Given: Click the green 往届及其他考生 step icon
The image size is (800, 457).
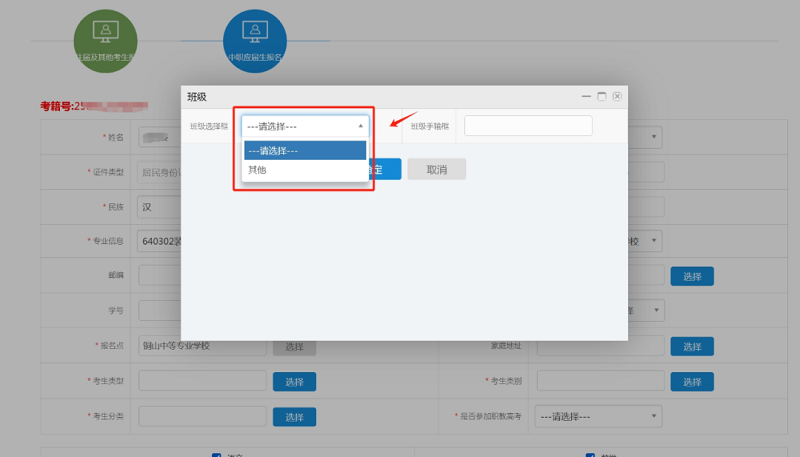Looking at the screenshot, I should point(105,41).
